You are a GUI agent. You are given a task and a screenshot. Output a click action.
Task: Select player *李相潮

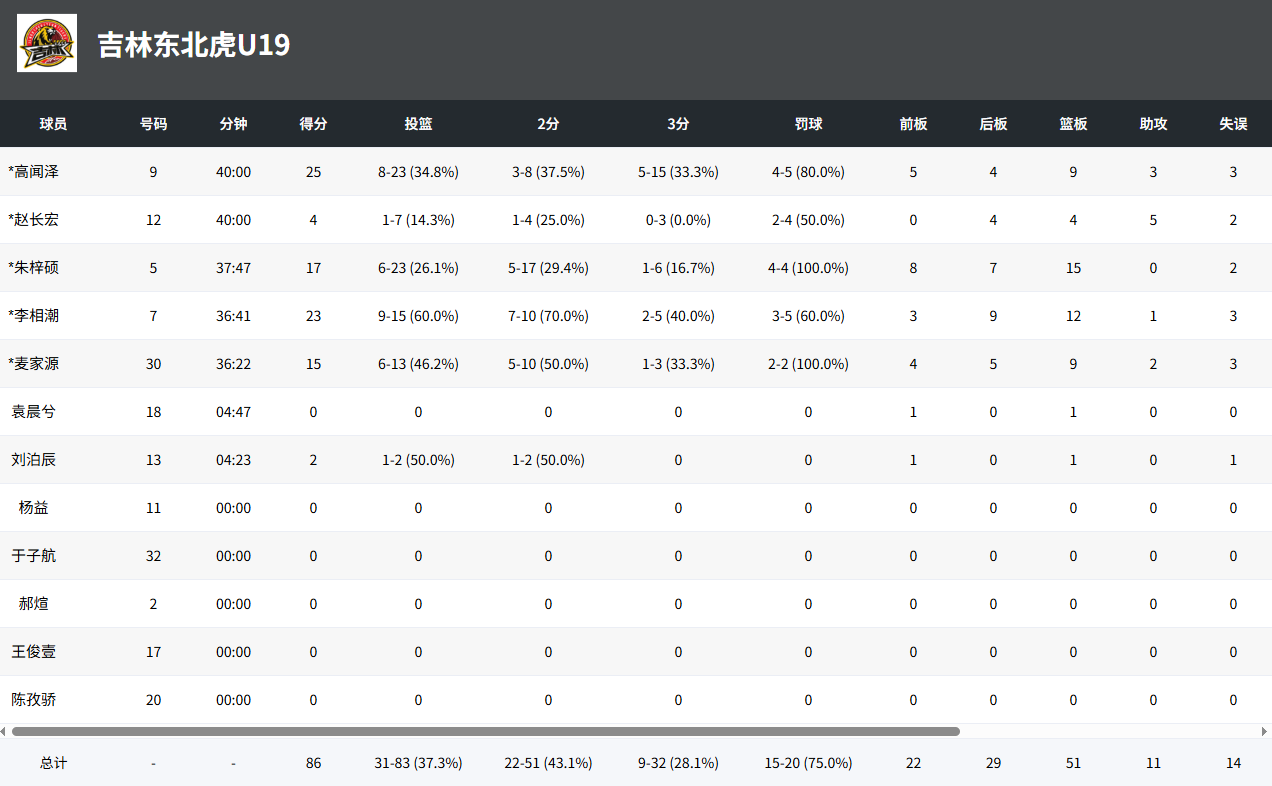point(34,316)
